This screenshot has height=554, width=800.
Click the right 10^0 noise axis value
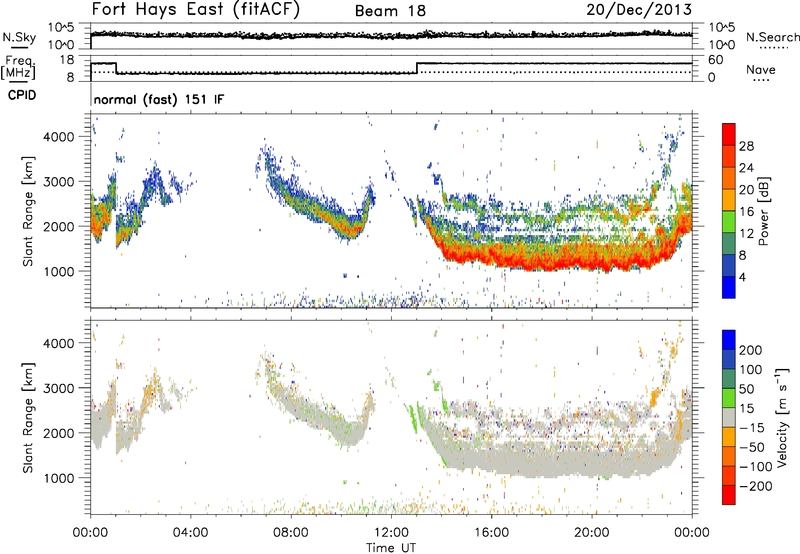coord(722,45)
